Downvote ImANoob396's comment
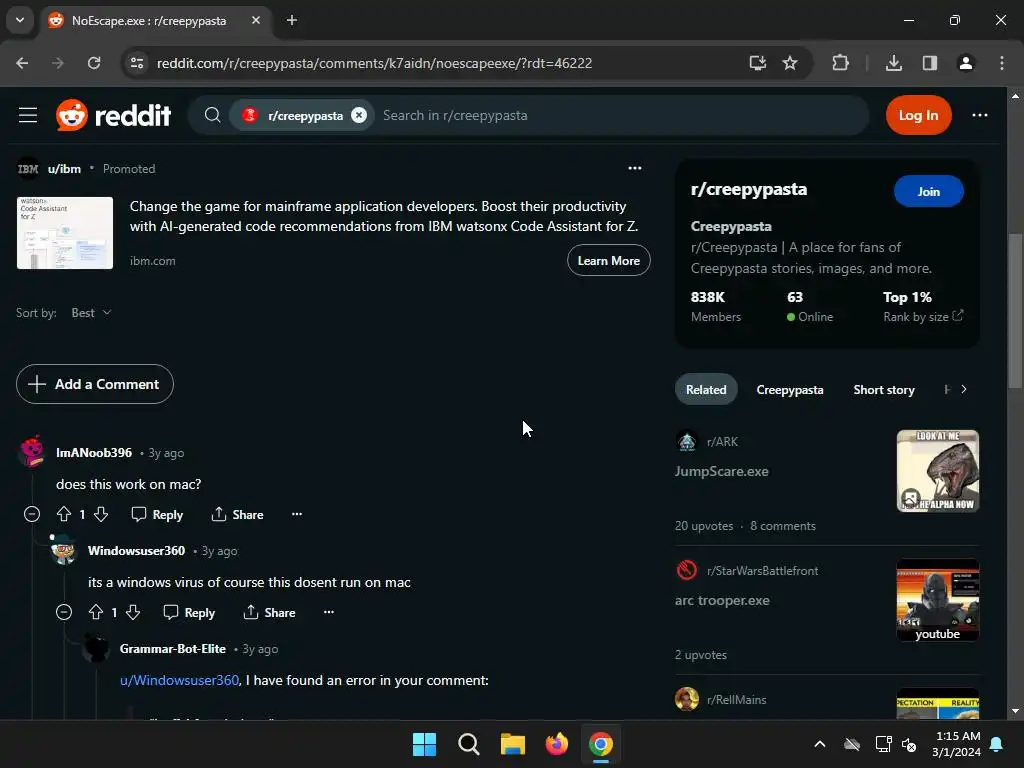1024x768 pixels. coord(101,515)
